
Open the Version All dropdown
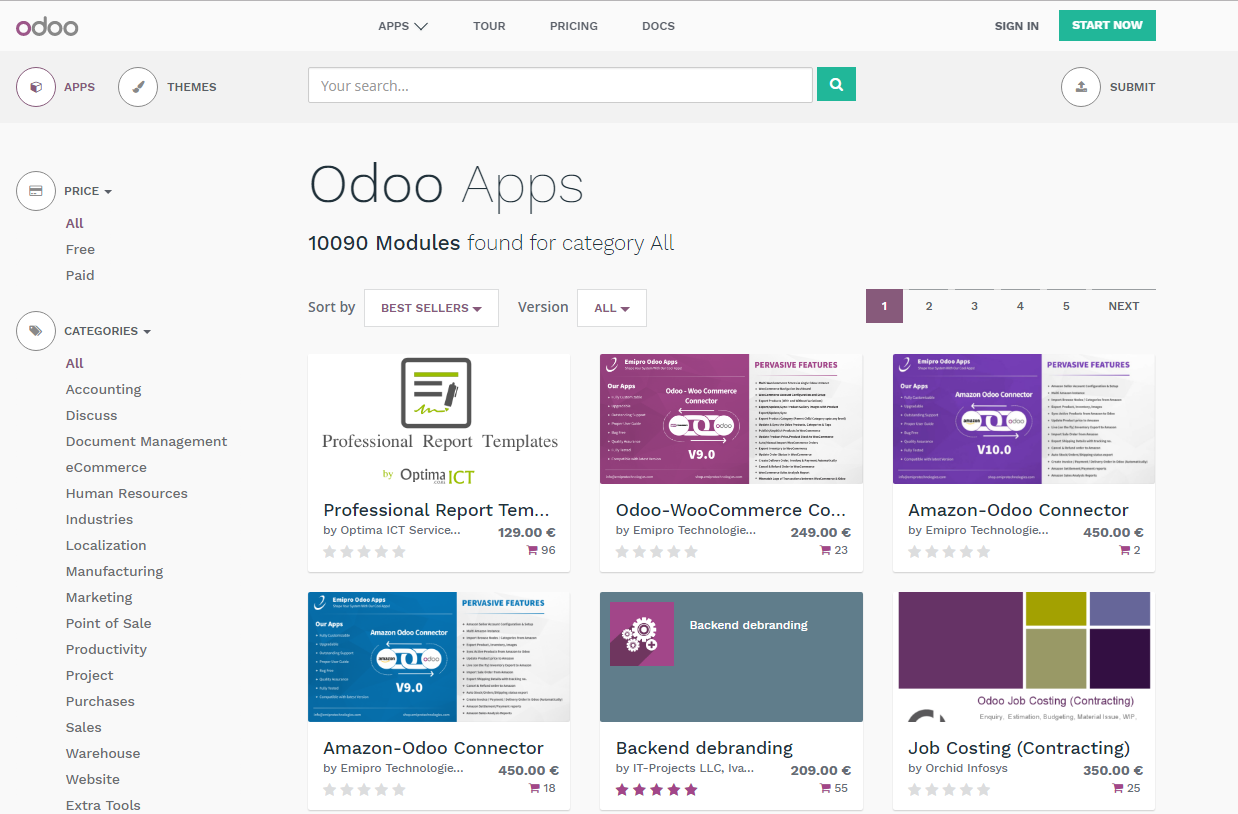(x=612, y=308)
